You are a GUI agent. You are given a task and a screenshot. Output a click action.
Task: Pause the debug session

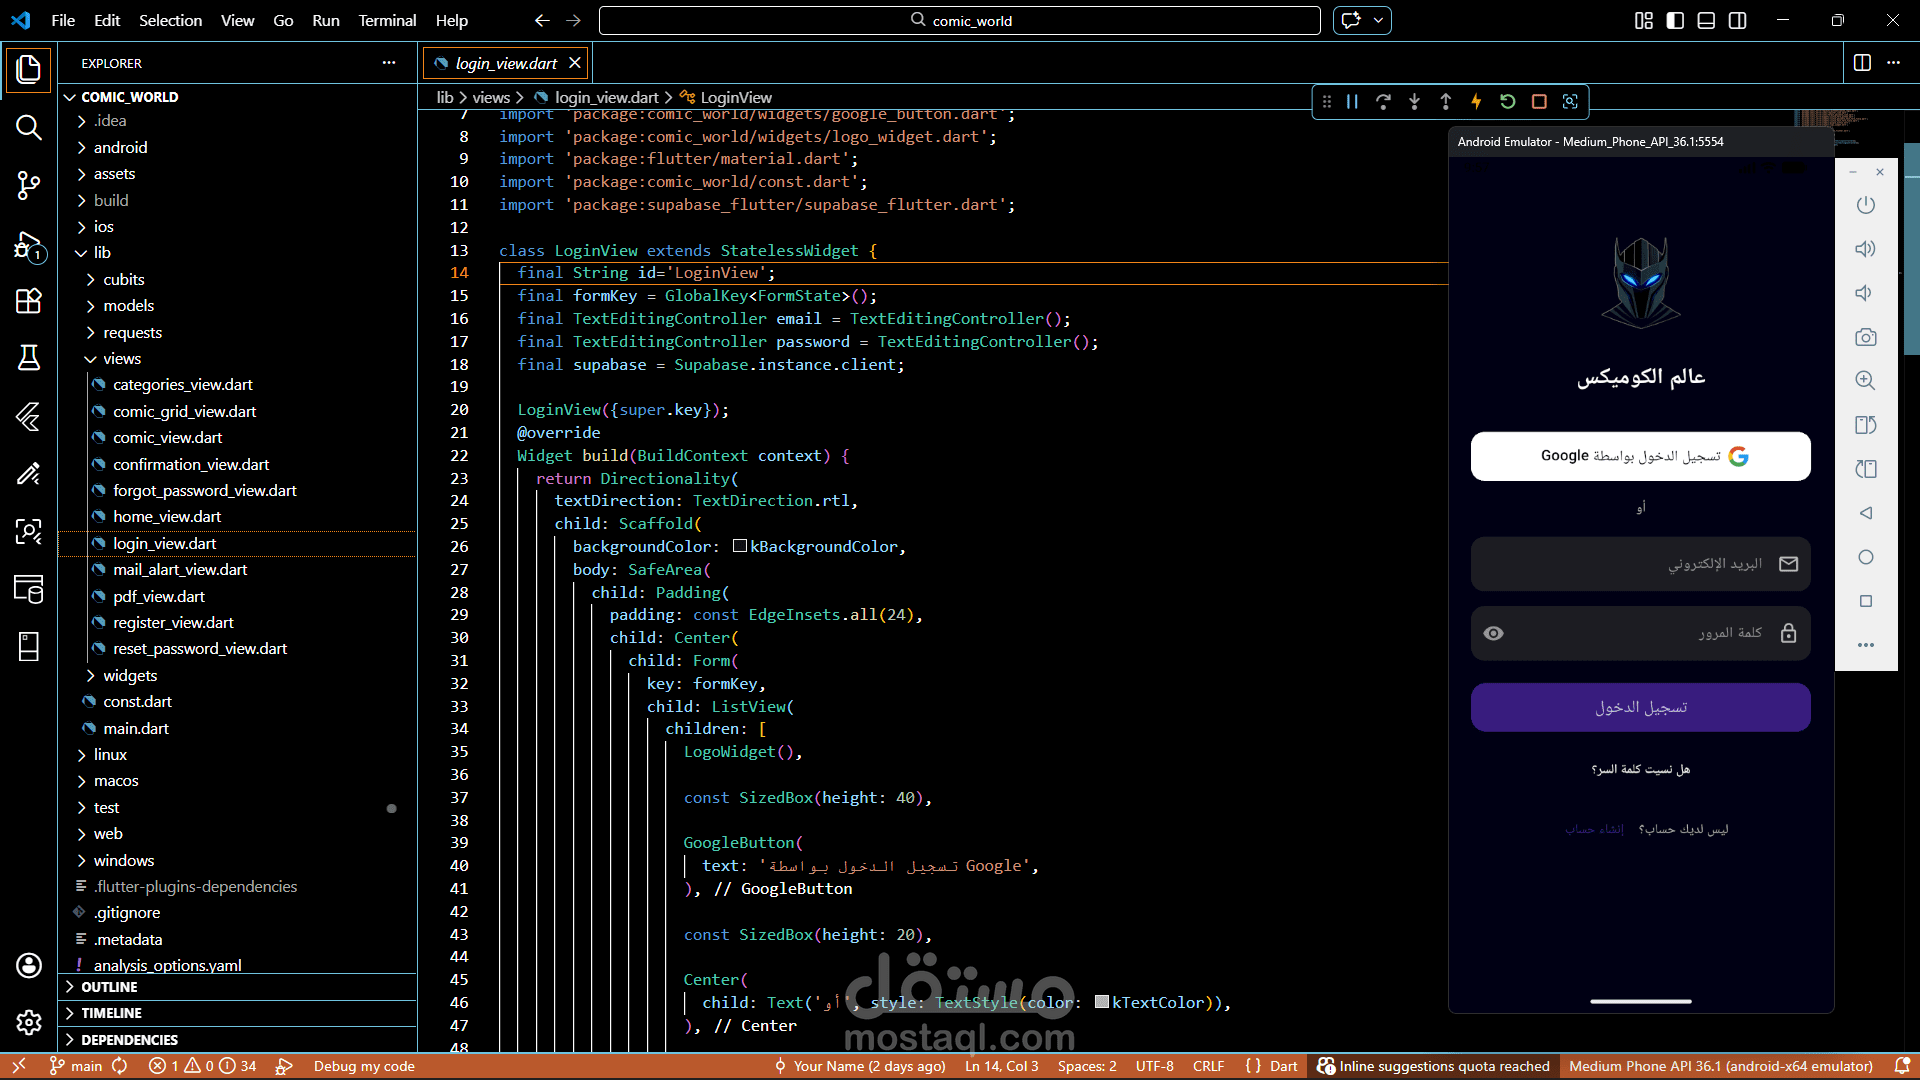click(x=1352, y=101)
